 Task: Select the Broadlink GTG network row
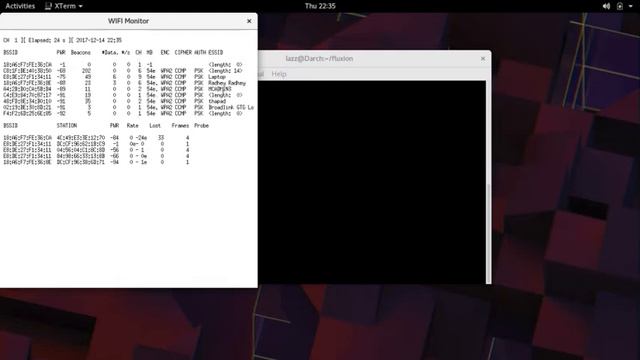128,107
